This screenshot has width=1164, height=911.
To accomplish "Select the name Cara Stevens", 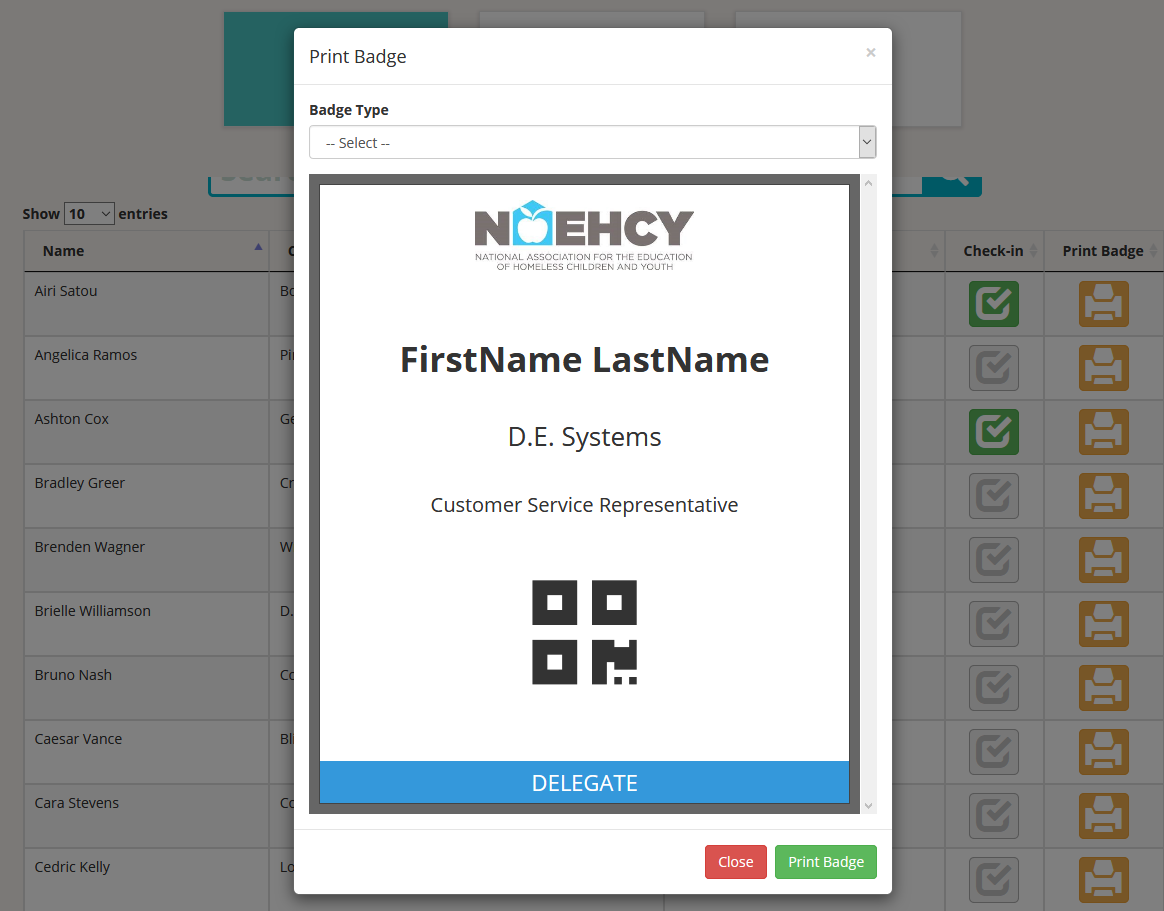I will tap(76, 803).
